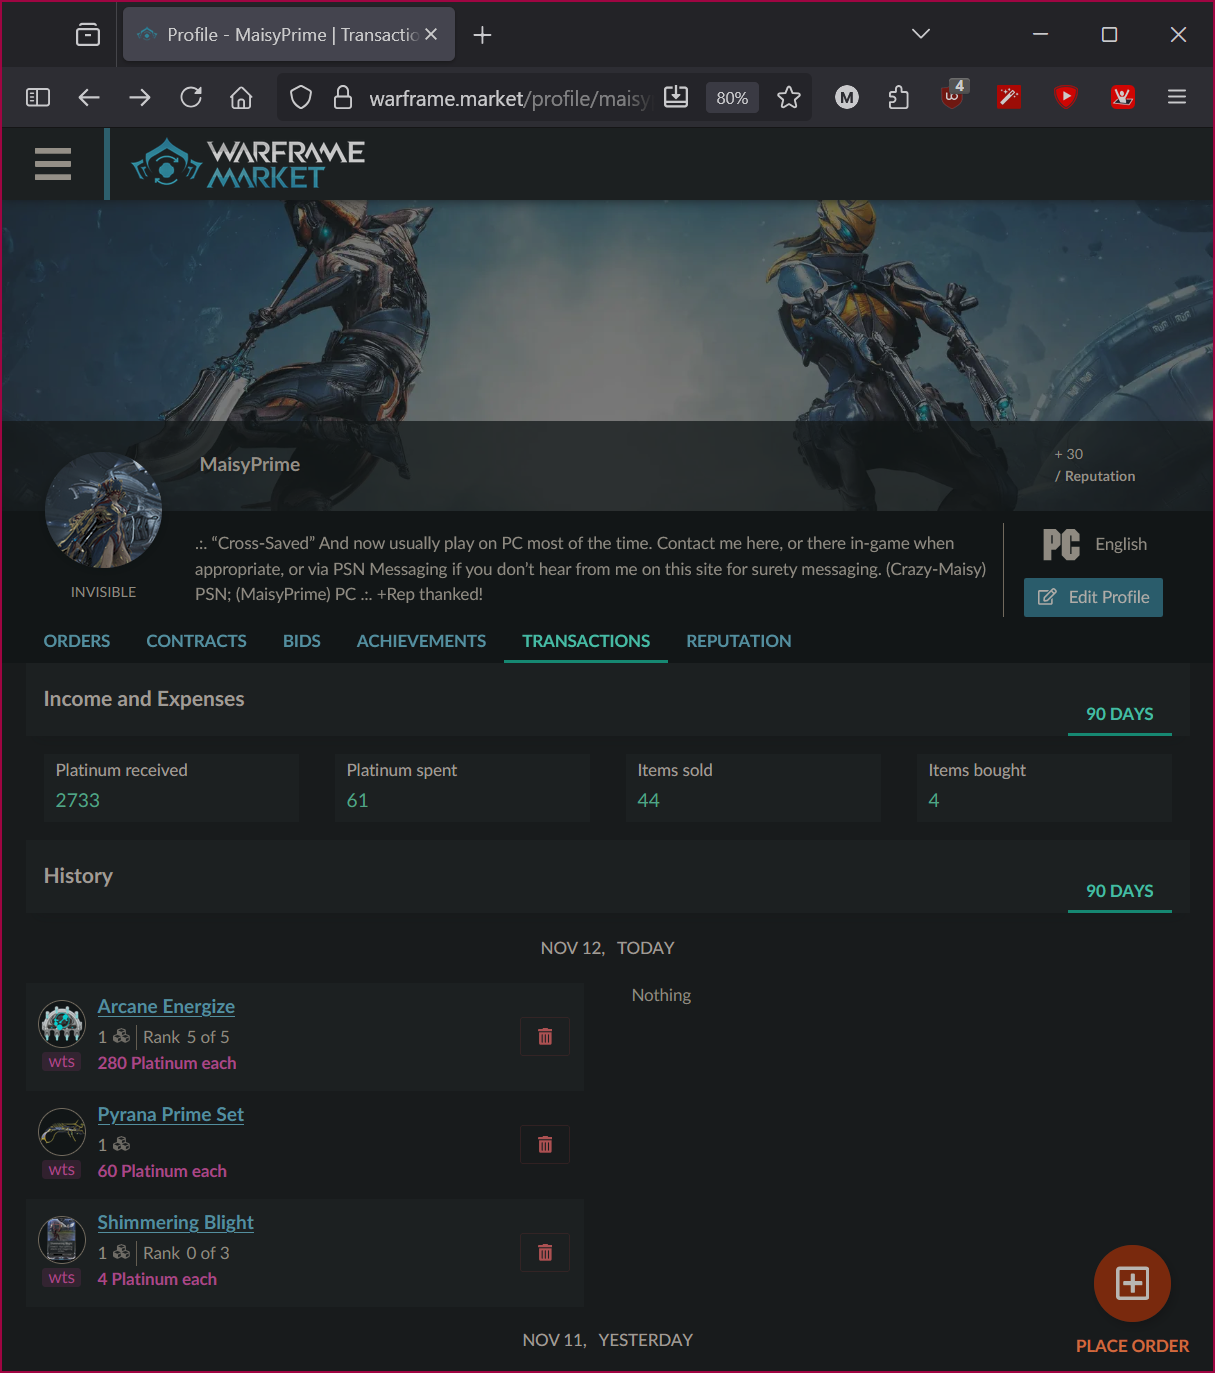Open the browser extensions puzzle icon
This screenshot has height=1373, width=1215.
[x=897, y=97]
